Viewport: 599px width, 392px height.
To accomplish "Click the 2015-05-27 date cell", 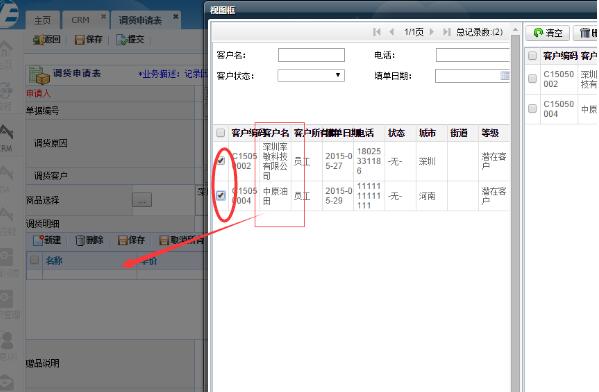I will point(338,161).
